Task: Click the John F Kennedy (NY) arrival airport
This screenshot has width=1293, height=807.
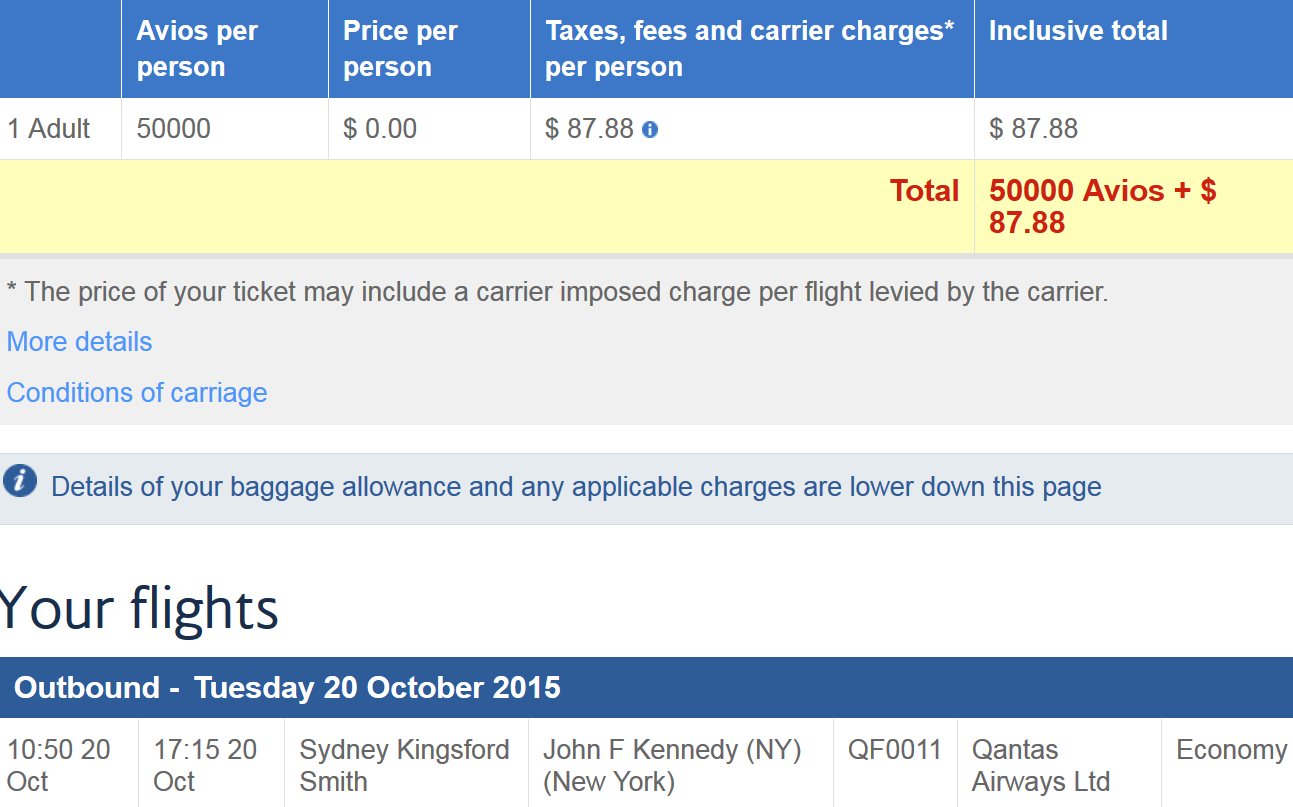Action: point(672,765)
